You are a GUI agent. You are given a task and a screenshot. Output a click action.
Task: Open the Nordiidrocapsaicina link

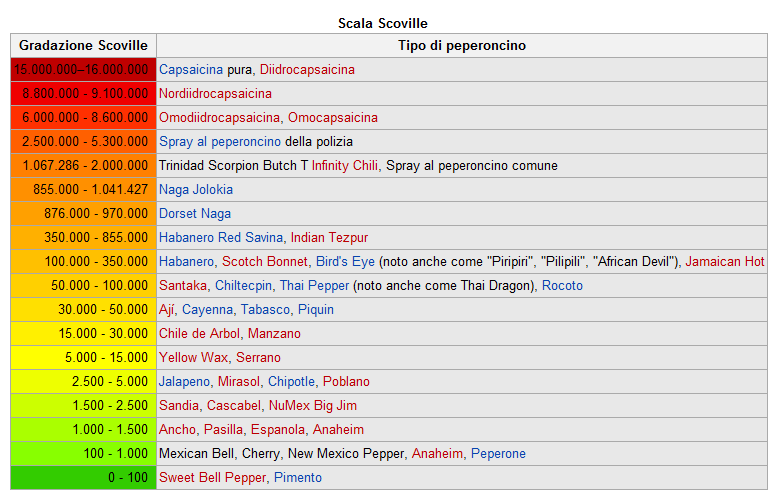pos(215,94)
